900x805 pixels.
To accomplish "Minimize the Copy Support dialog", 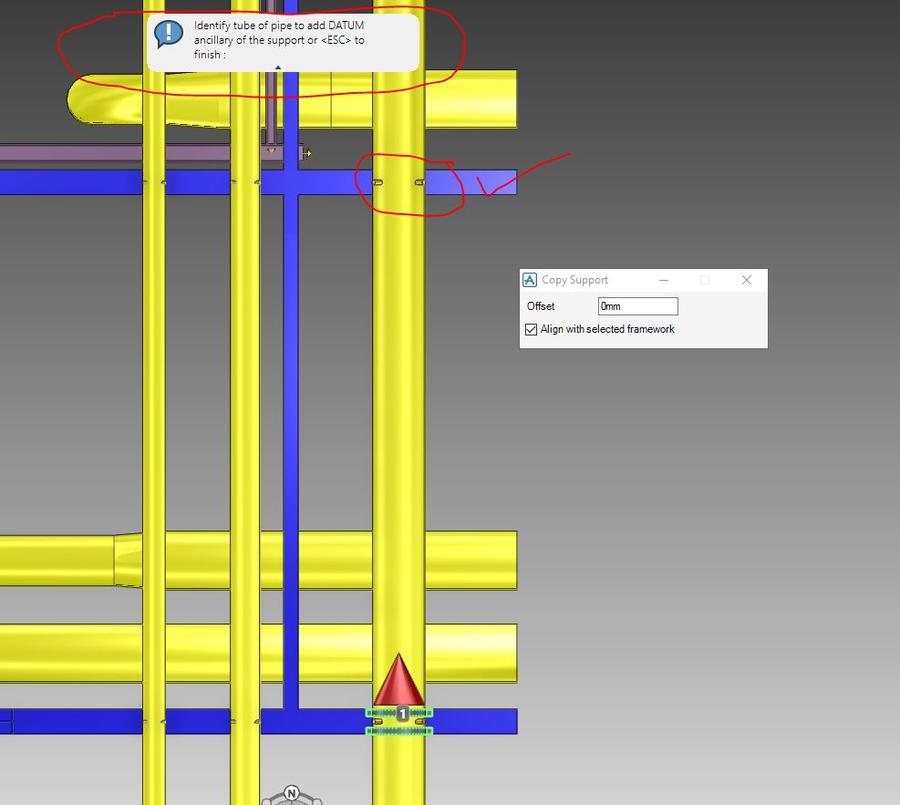I will tap(664, 280).
